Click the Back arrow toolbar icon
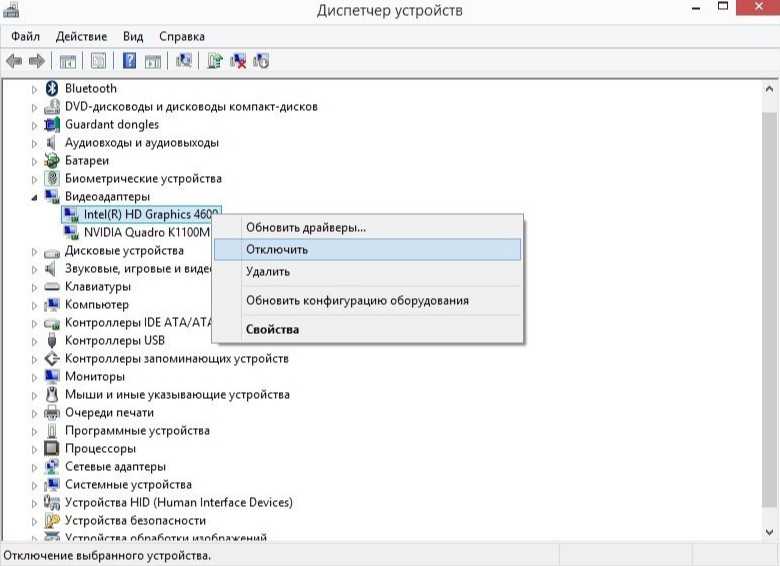780x566 pixels. coord(14,61)
